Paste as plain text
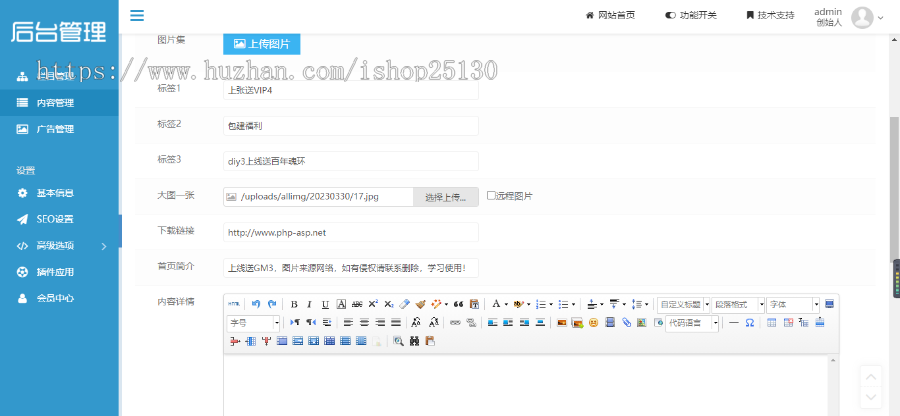900x416 pixels. 475,304
